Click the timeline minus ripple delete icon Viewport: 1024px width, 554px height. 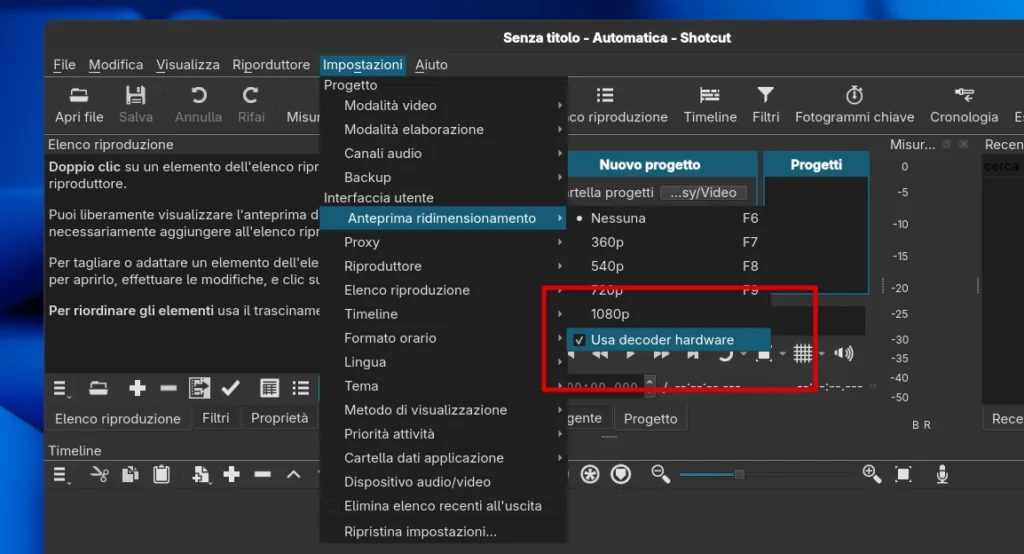pyautogui.click(x=263, y=474)
